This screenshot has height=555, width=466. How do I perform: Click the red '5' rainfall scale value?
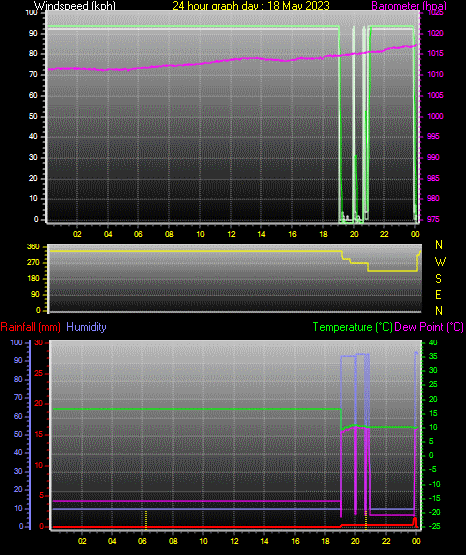click(x=41, y=496)
